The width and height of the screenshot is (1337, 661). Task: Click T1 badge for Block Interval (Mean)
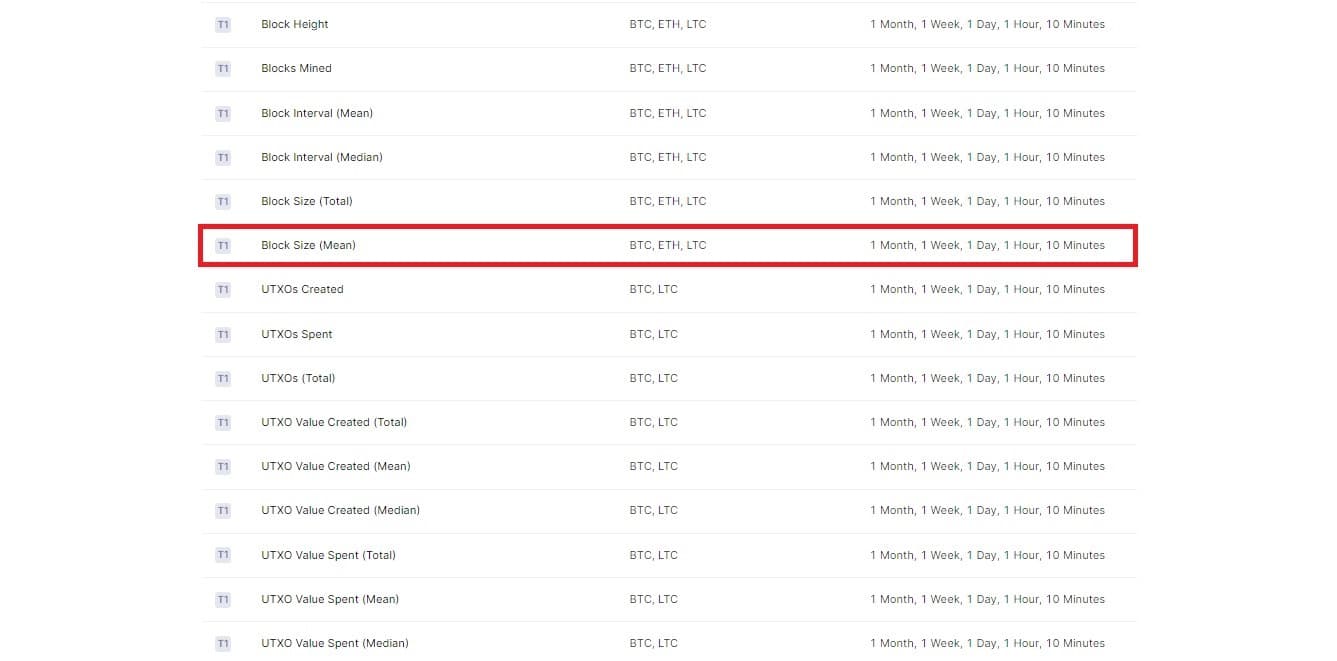click(222, 114)
